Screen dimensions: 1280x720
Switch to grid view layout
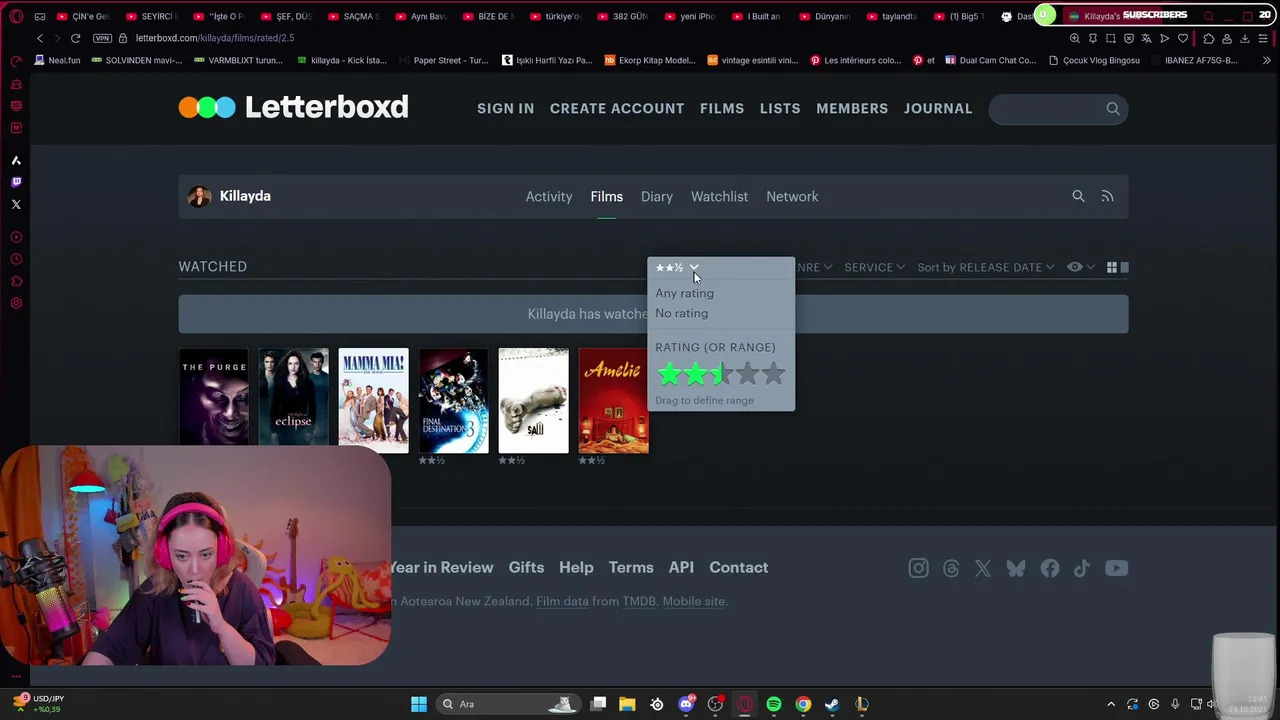(x=1112, y=267)
